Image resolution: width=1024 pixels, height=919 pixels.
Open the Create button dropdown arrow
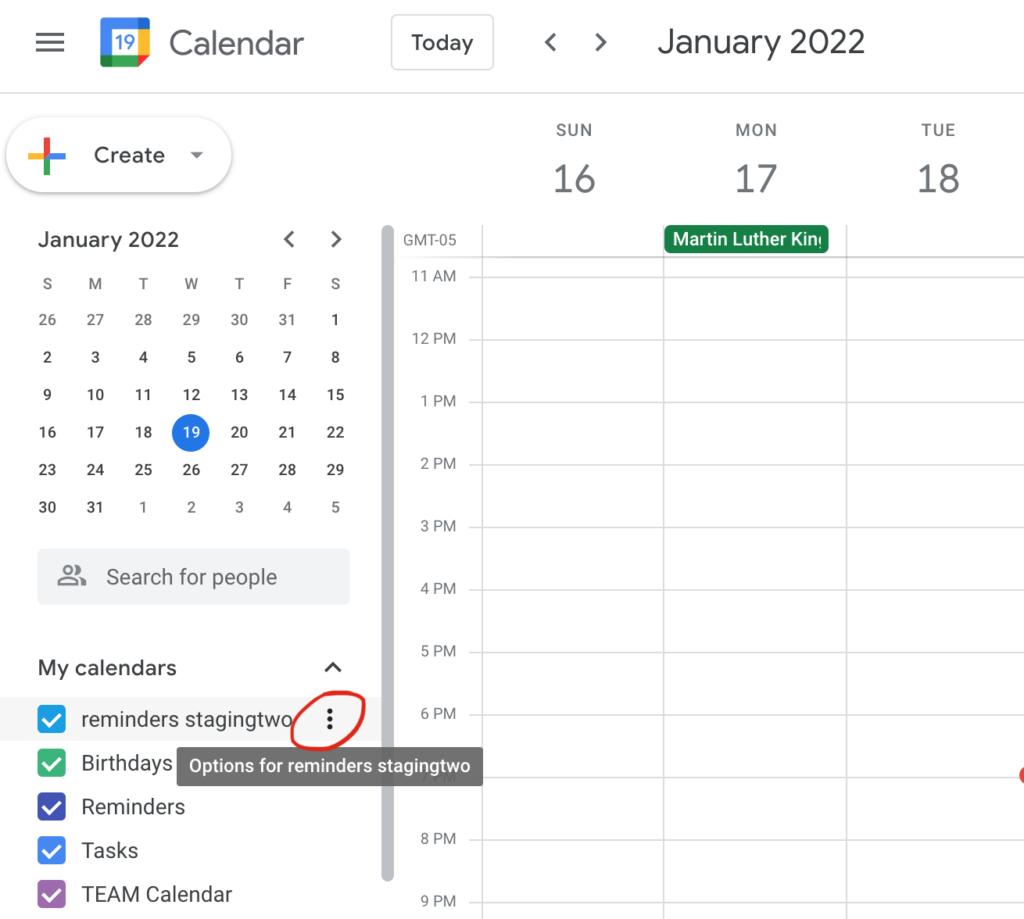tap(197, 155)
